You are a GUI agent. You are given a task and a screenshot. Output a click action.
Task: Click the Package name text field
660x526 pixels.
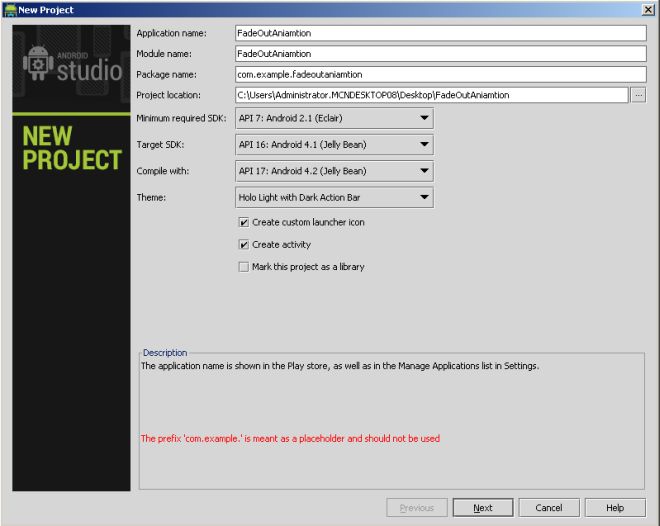pyautogui.click(x=441, y=74)
